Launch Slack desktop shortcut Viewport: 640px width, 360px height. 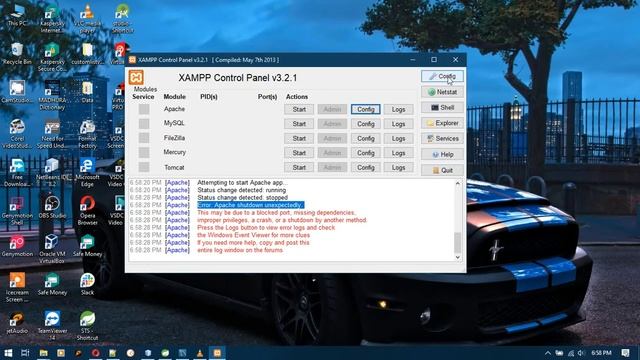pos(87,284)
